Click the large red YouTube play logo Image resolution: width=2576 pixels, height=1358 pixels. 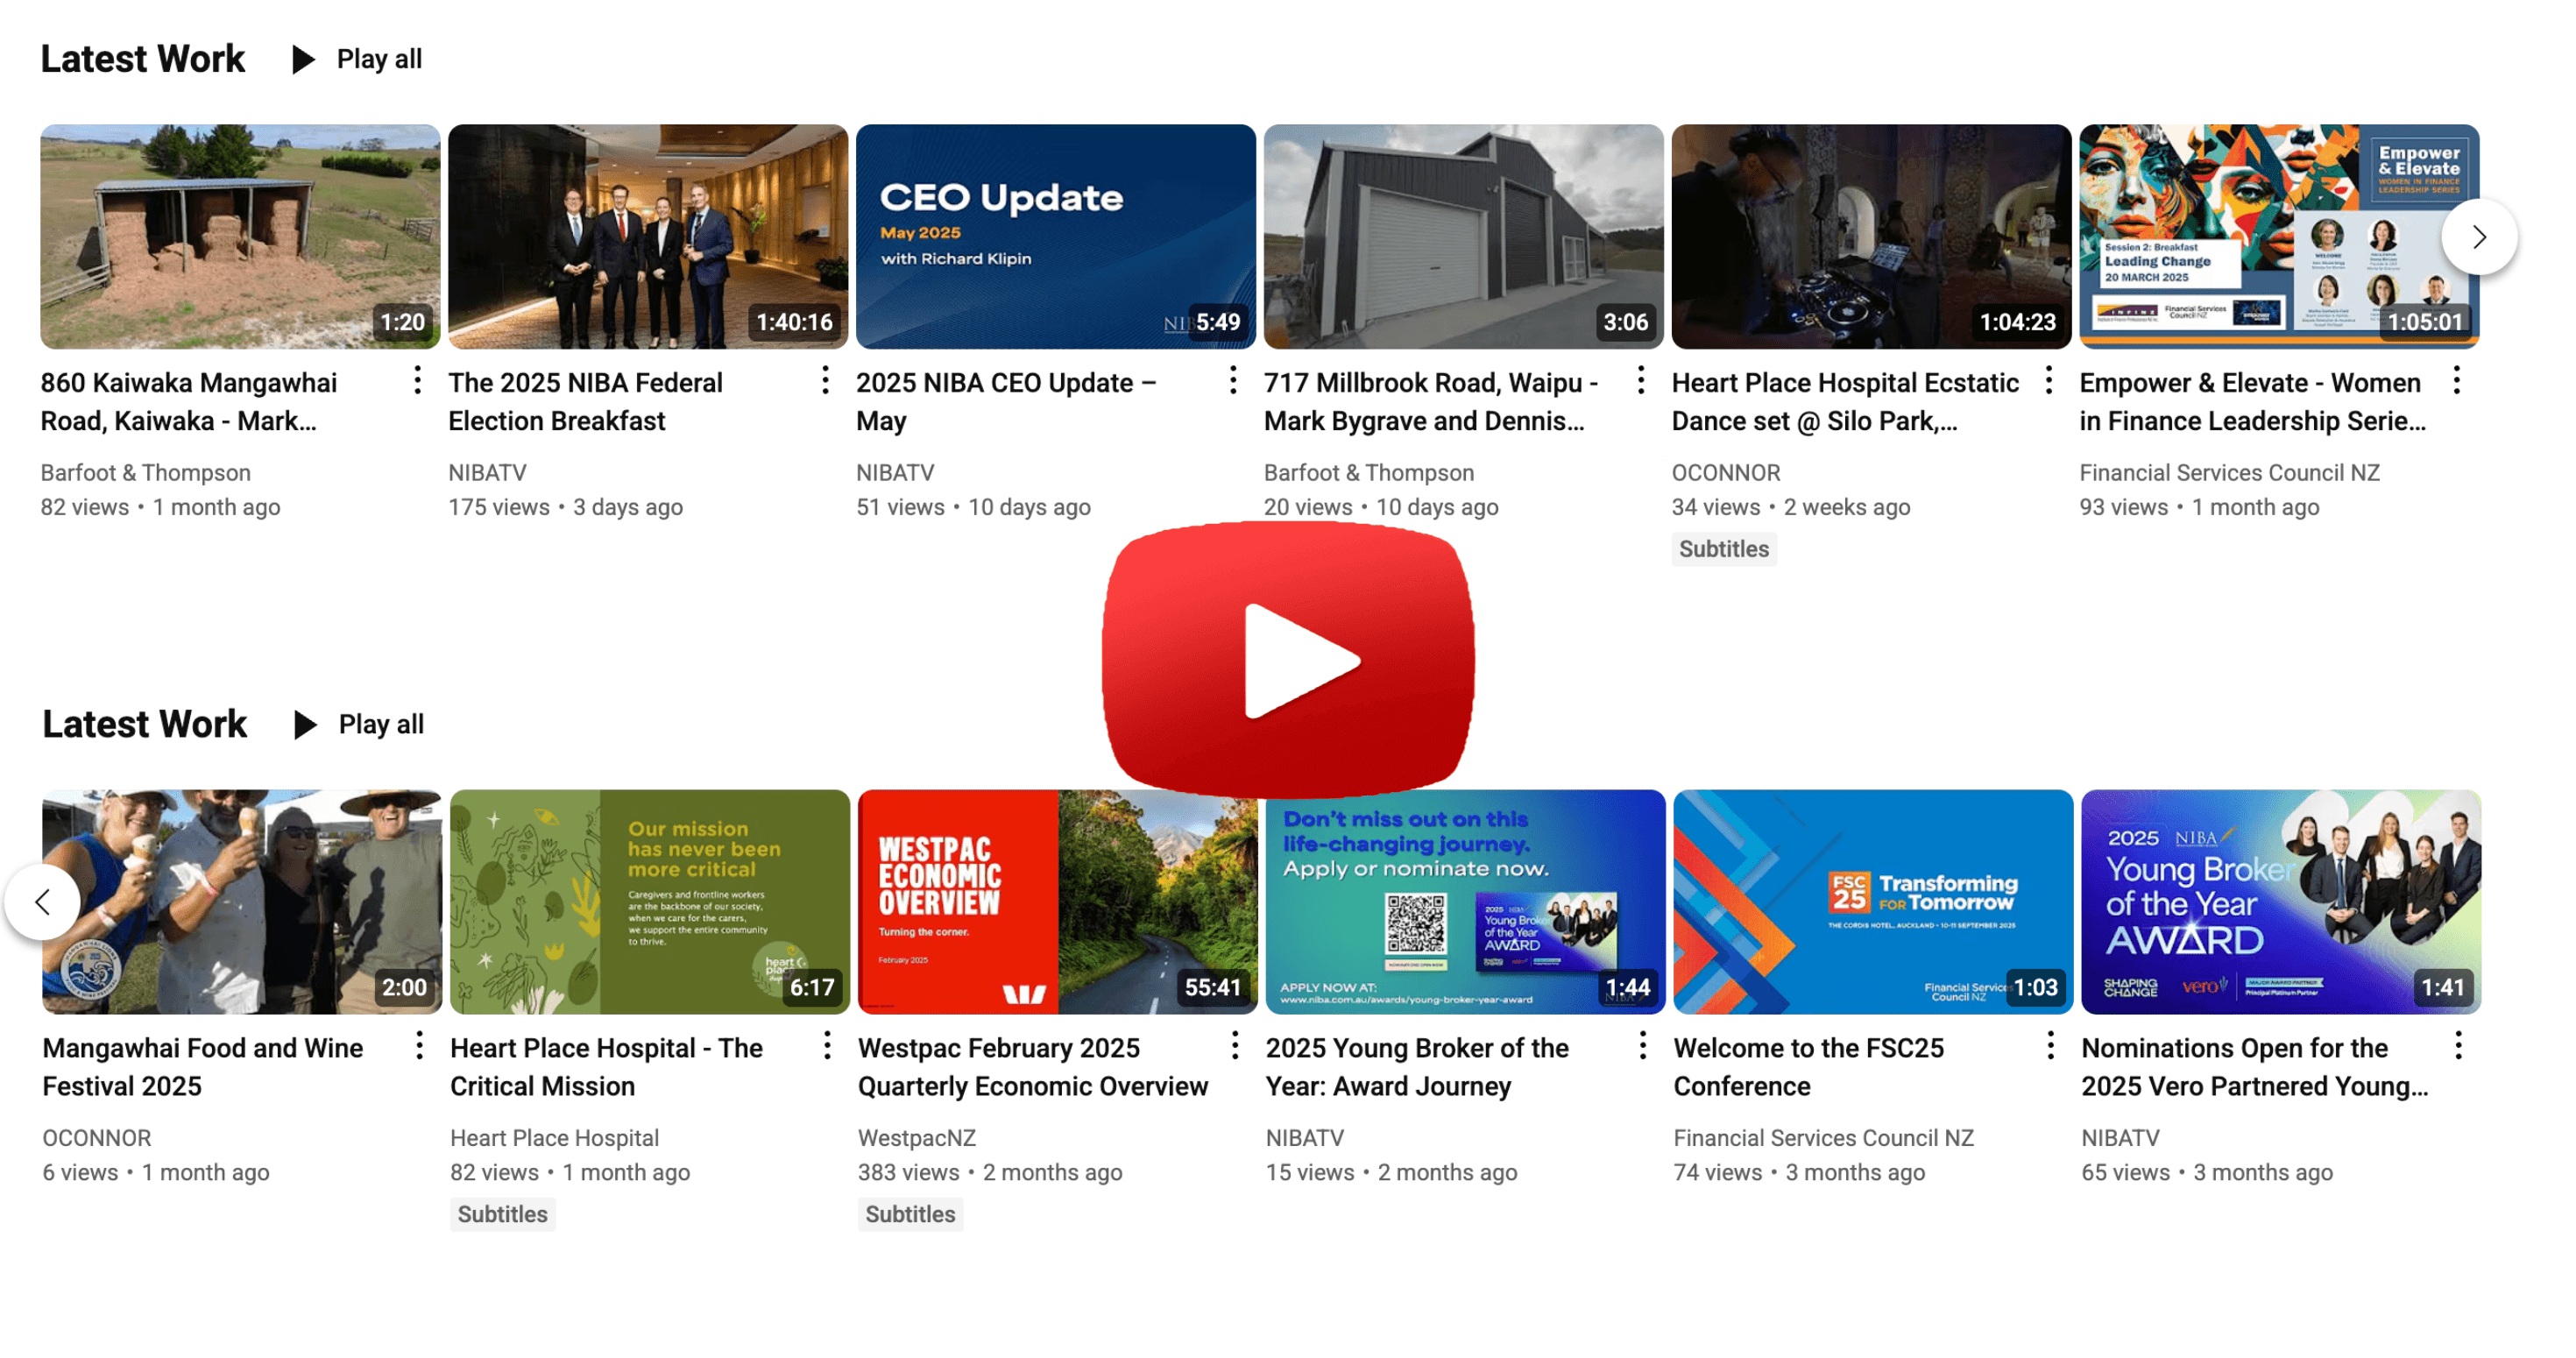pos(1288,659)
